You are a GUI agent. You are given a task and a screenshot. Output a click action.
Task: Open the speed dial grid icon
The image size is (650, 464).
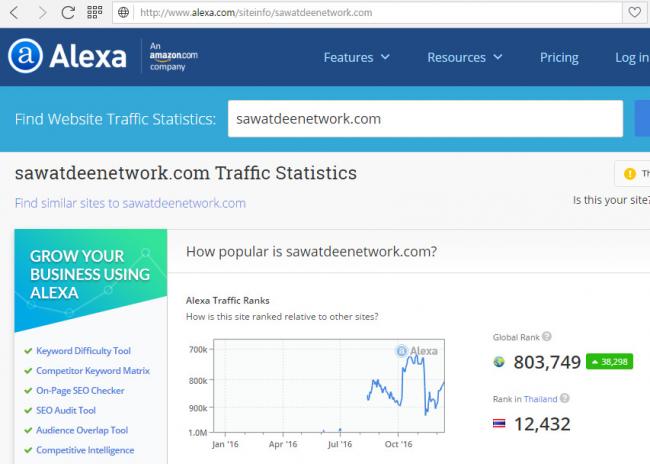pyautogui.click(x=95, y=12)
